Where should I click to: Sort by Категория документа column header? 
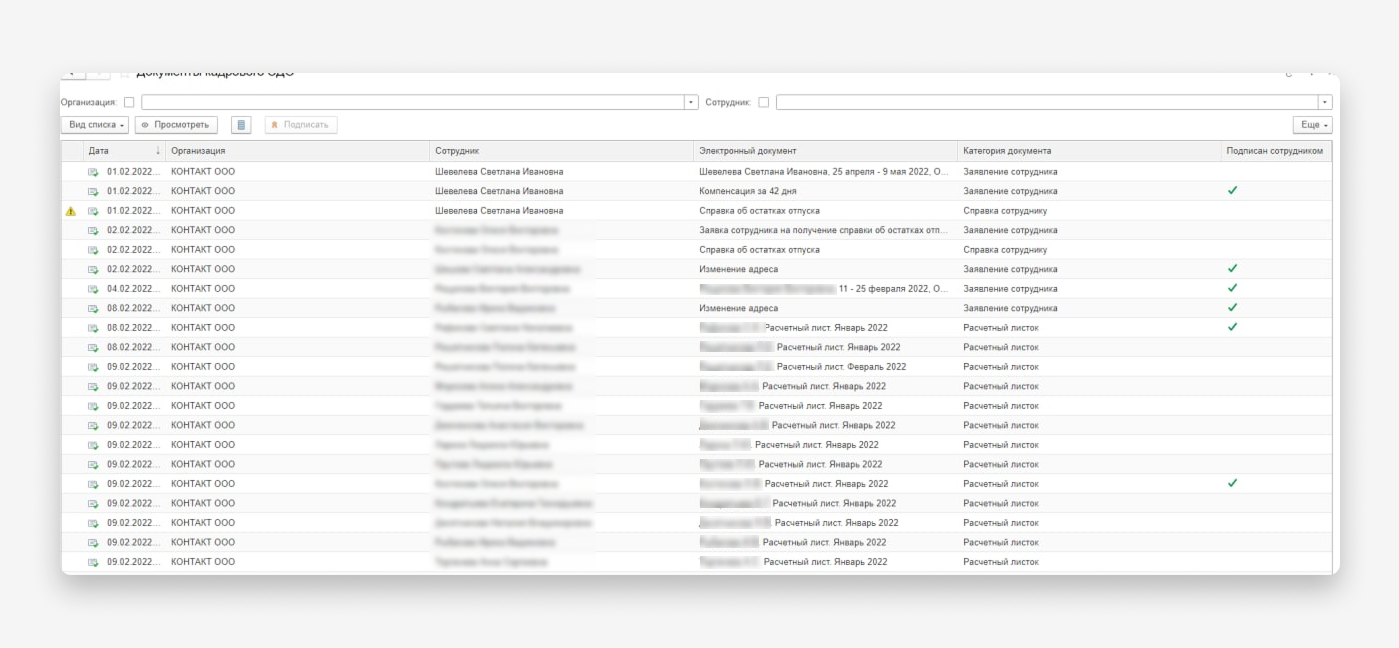click(1007, 151)
